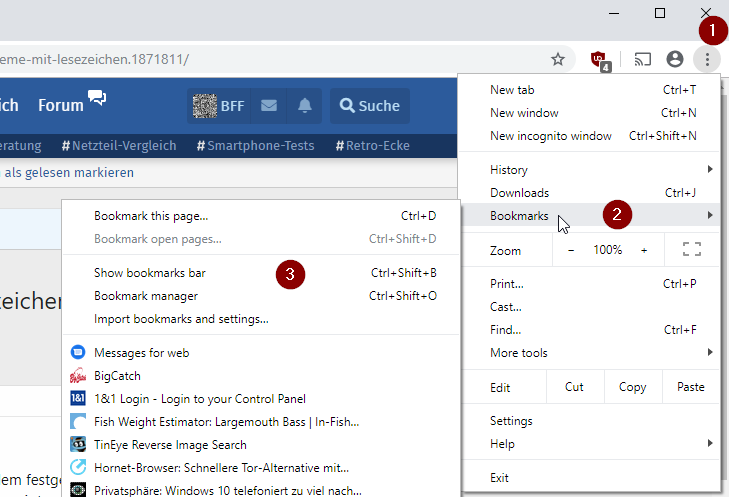The height and width of the screenshot is (497, 729).
Task: Click the address bar URL text
Action: (x=94, y=60)
